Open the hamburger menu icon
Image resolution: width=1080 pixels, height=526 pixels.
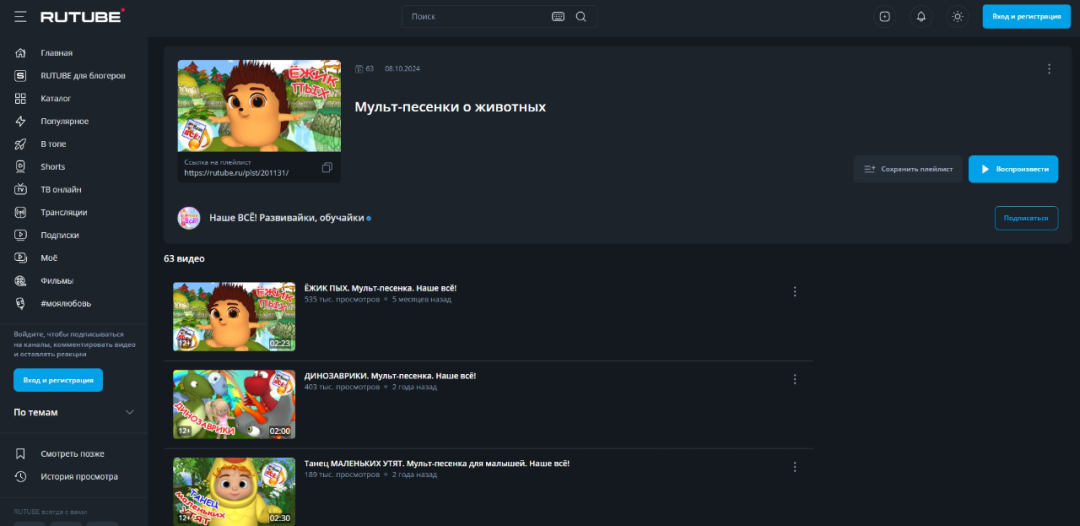click(20, 16)
